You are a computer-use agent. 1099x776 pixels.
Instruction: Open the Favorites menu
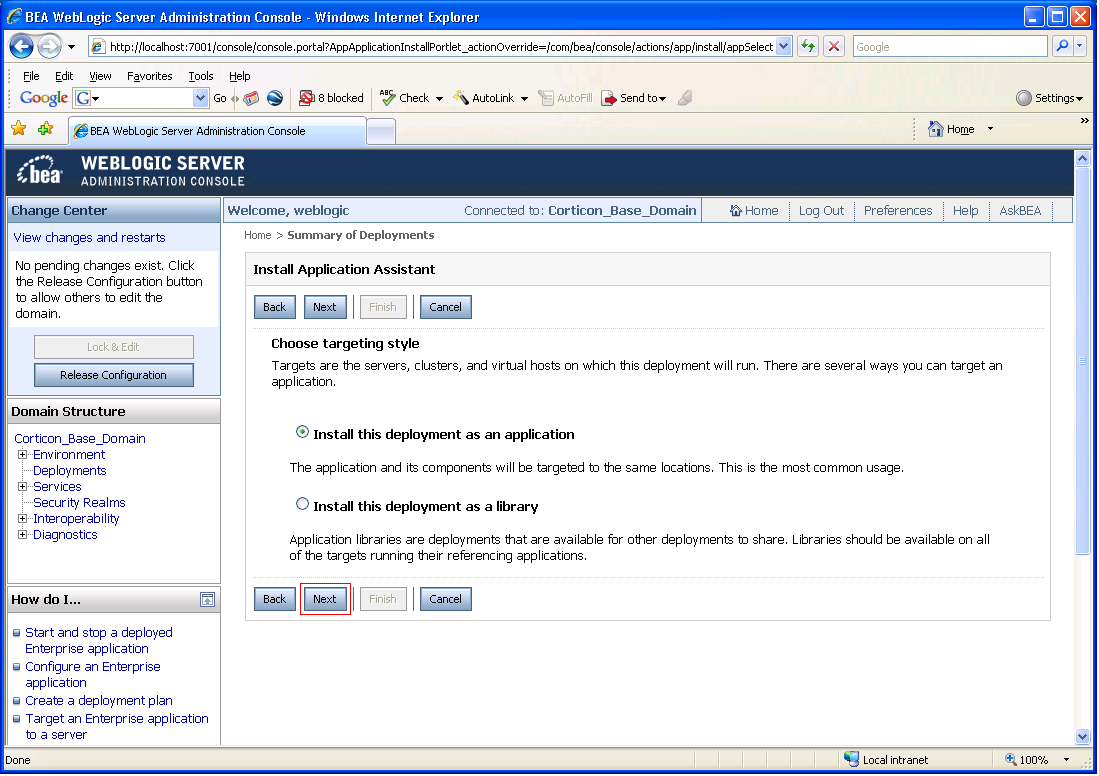149,76
